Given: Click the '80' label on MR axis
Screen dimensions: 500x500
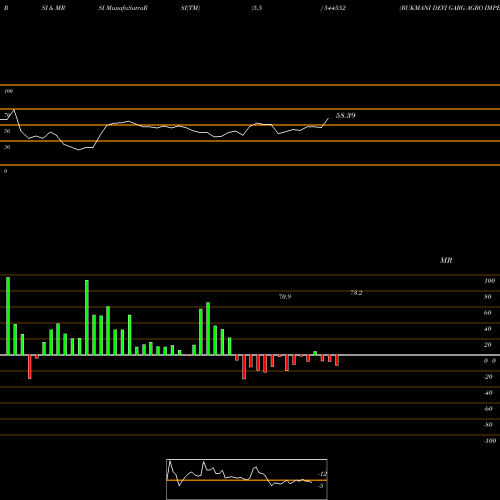Looking at the screenshot, I should pyautogui.click(x=488, y=297).
